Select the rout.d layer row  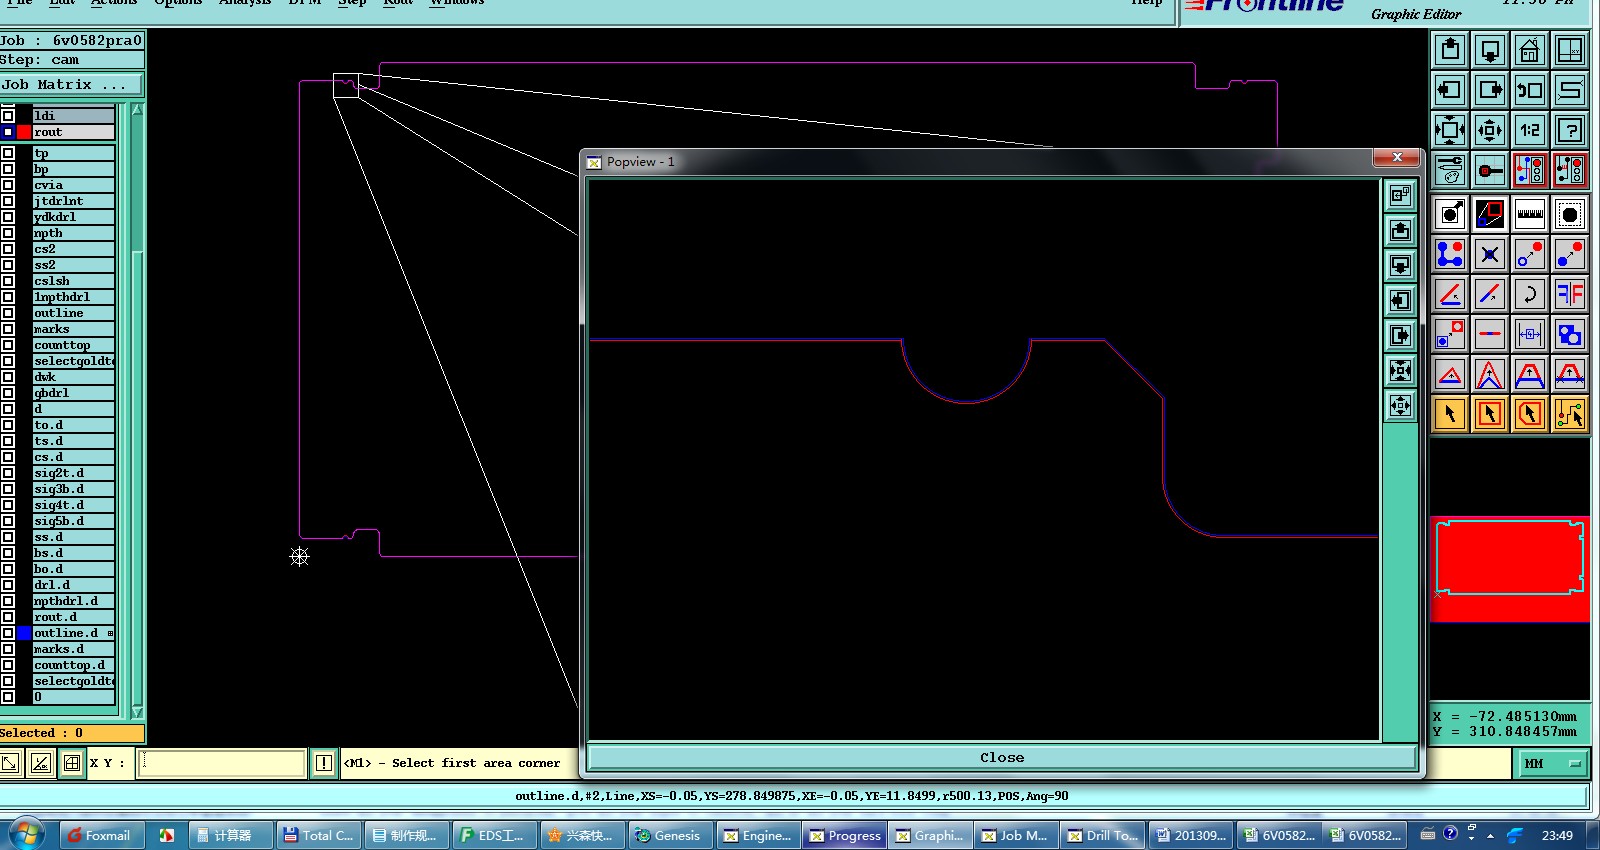pos(73,617)
